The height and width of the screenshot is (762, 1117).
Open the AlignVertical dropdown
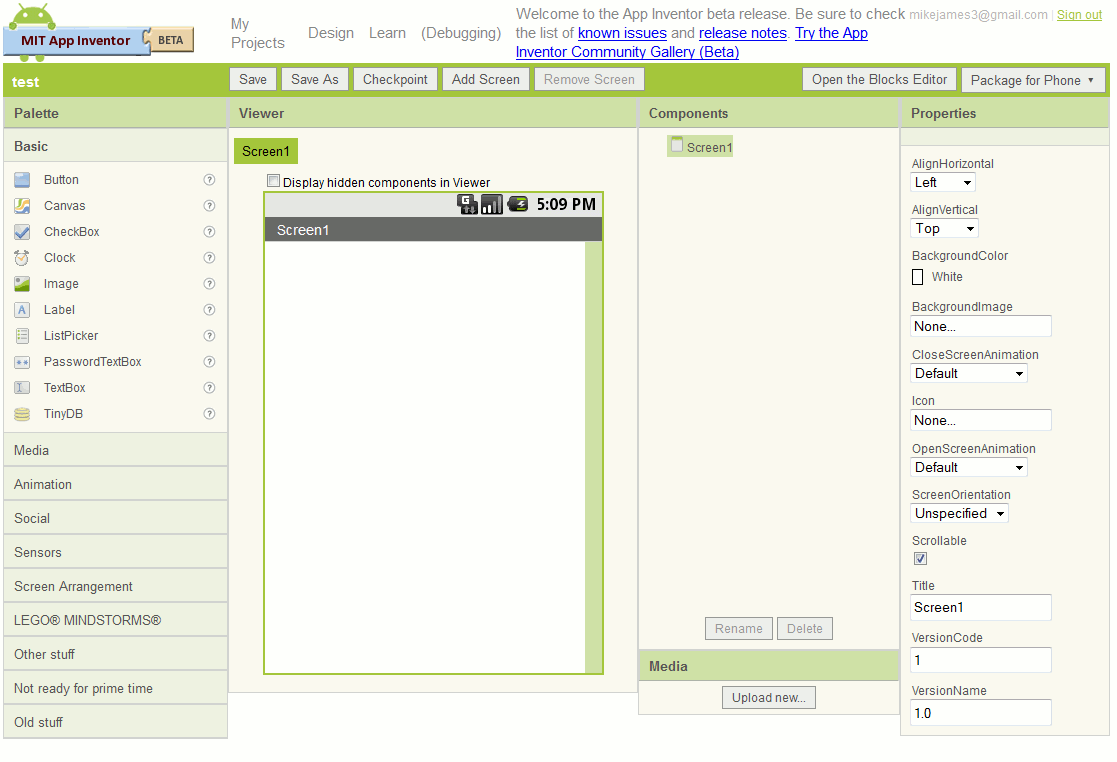coord(945,229)
